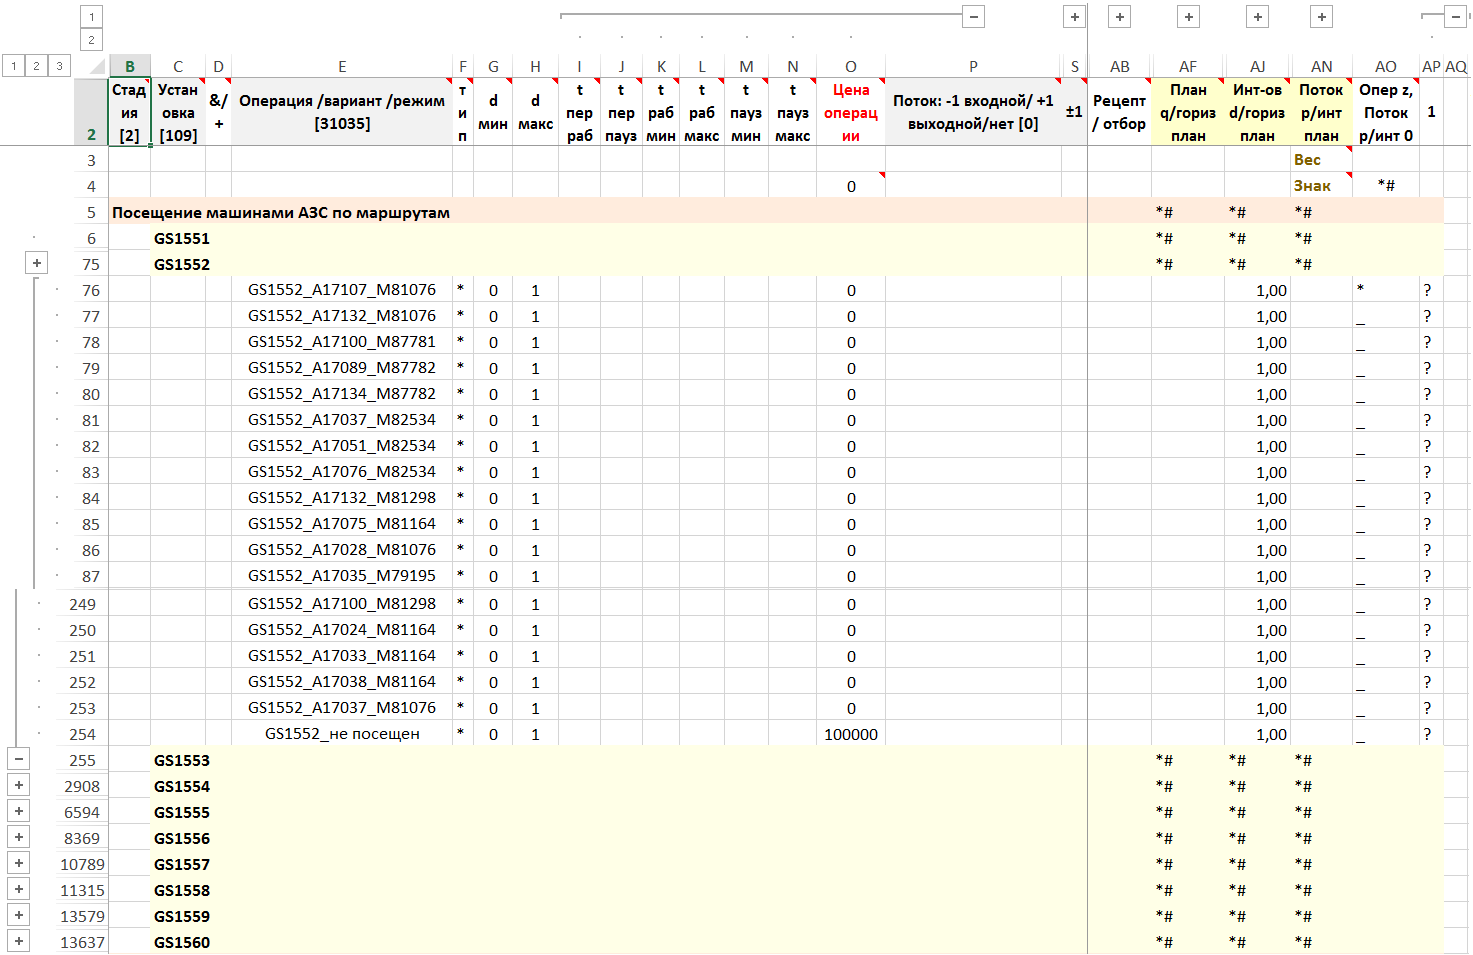Click the GS1553 group cell
The image size is (1473, 955).
point(182,760)
